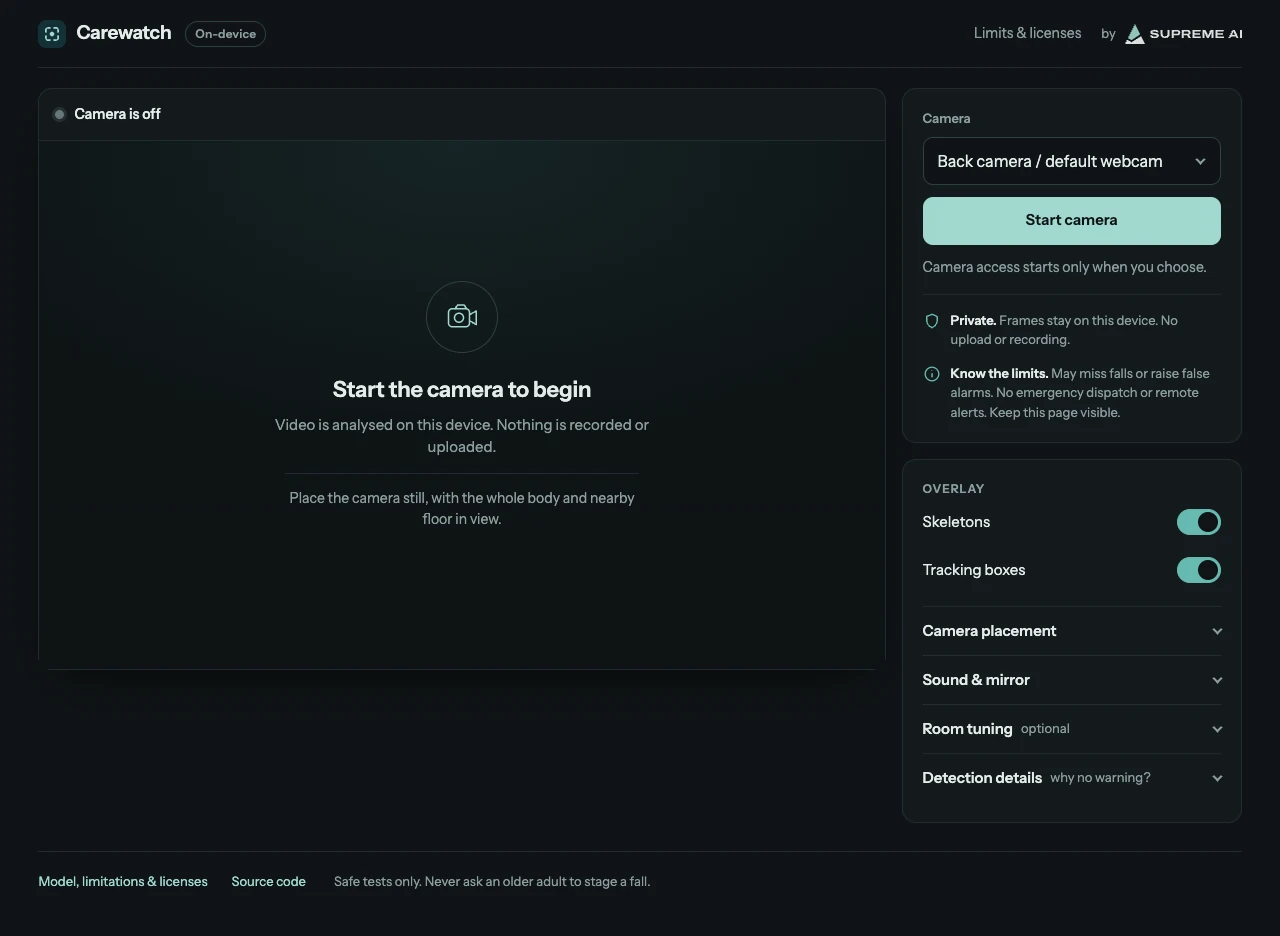The width and height of the screenshot is (1280, 936).
Task: Click the 'why no warning?' hint text
Action: (x=1100, y=778)
